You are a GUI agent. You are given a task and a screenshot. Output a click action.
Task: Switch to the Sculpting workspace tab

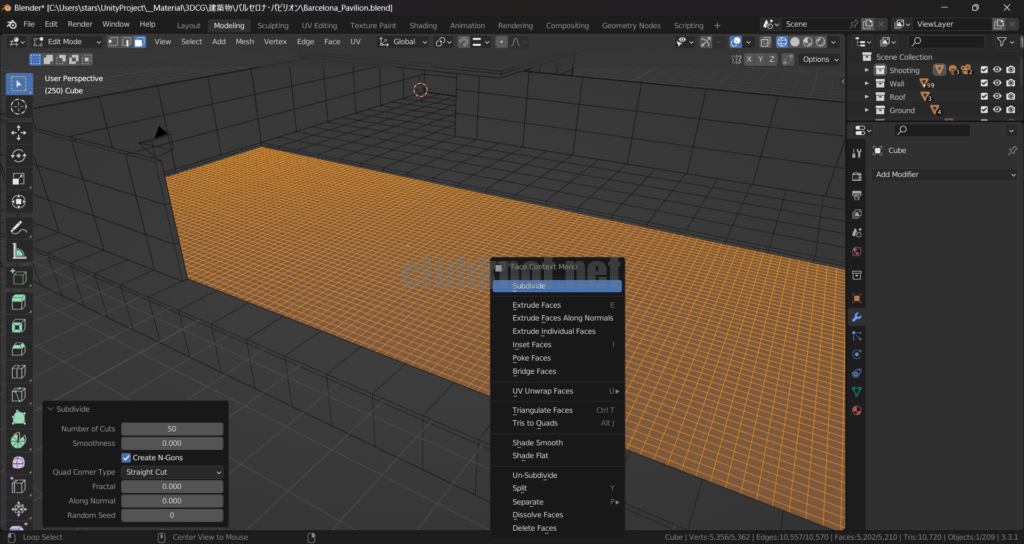pyautogui.click(x=273, y=25)
